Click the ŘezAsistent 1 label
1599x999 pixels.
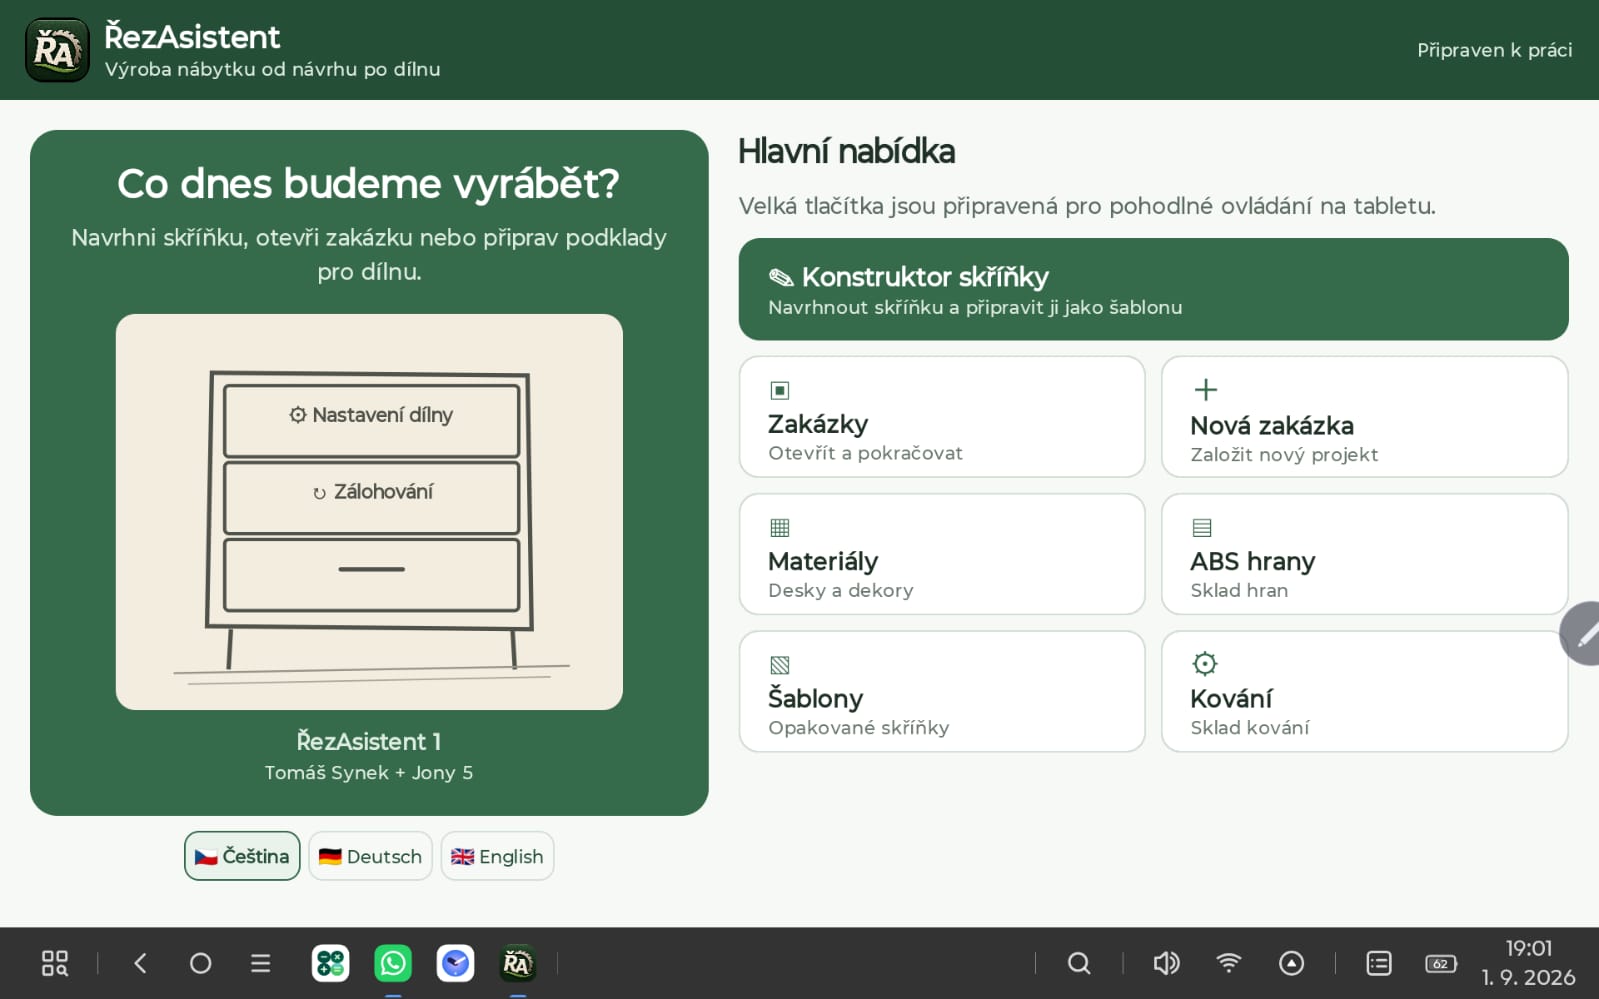[x=369, y=741]
